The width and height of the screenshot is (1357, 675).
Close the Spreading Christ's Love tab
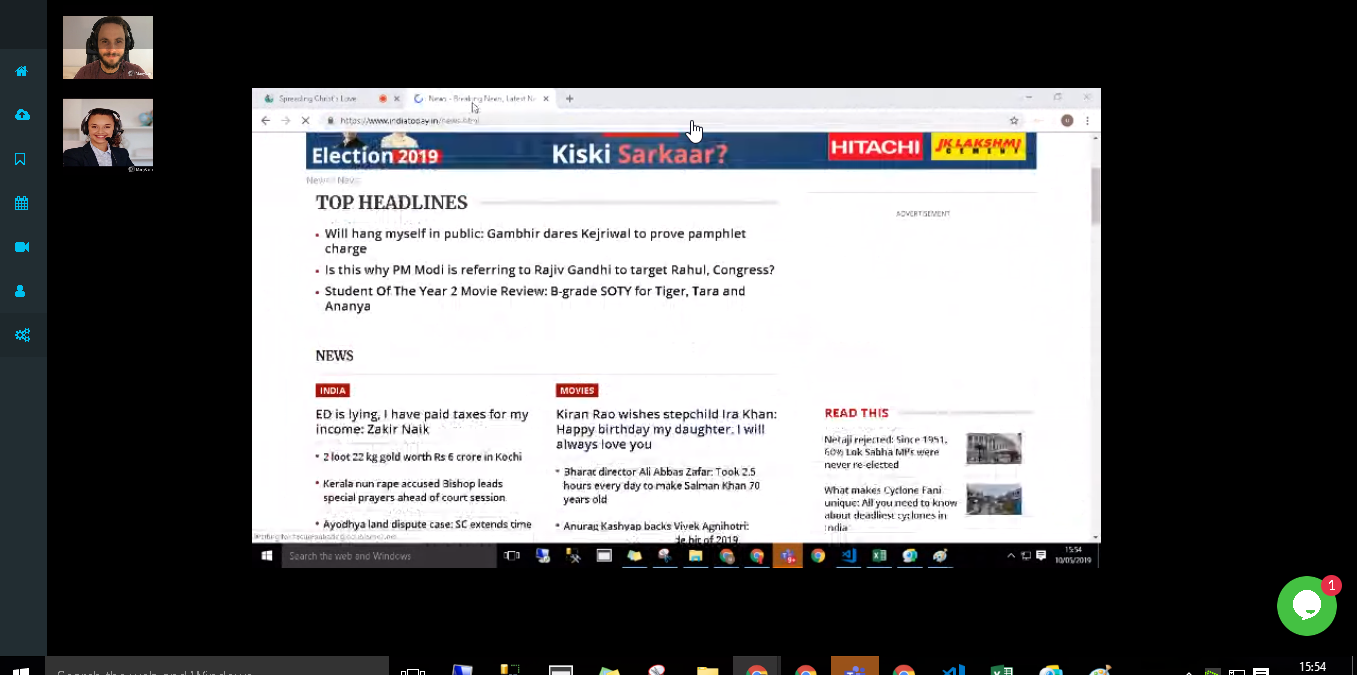396,99
